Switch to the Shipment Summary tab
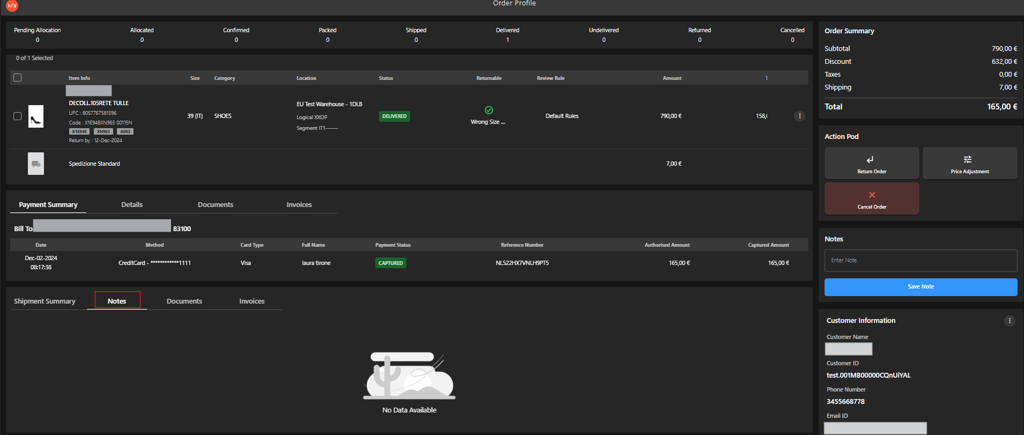This screenshot has height=435, width=1024. (x=44, y=301)
